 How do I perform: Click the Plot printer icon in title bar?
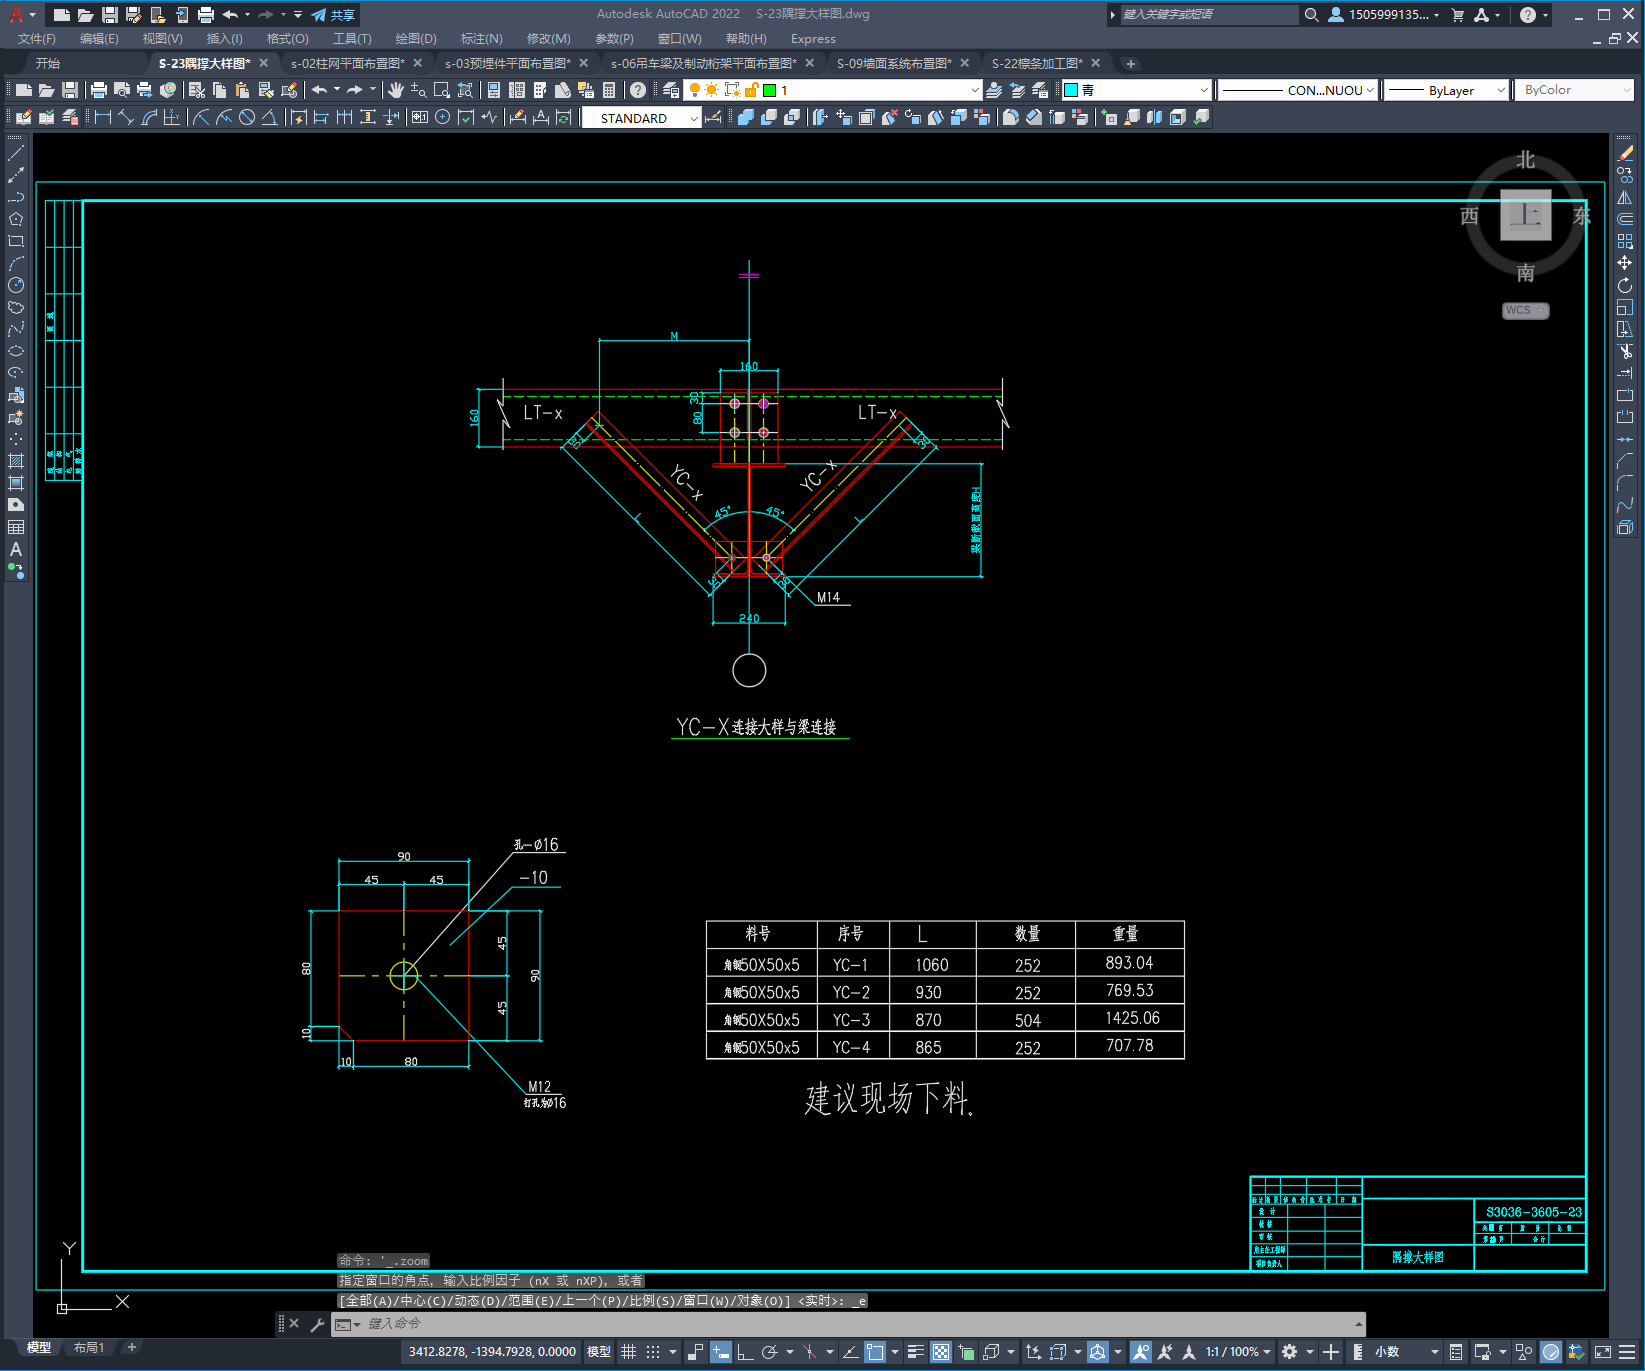[206, 15]
